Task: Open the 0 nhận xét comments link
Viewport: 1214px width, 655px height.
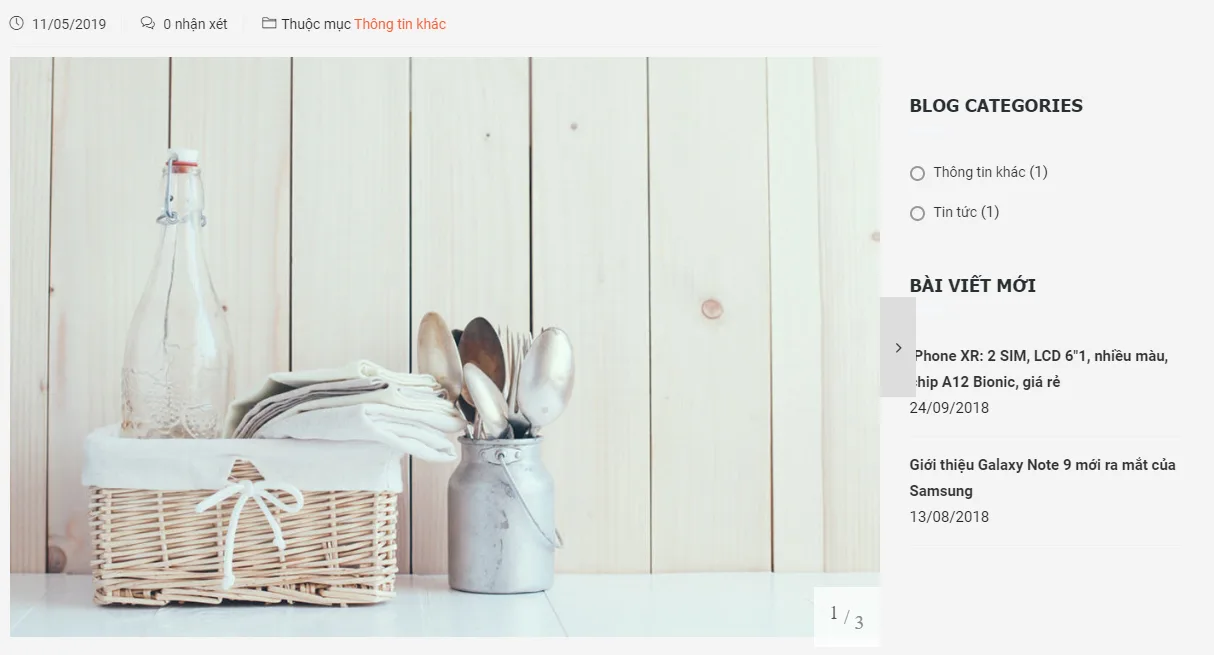Action: tap(195, 24)
